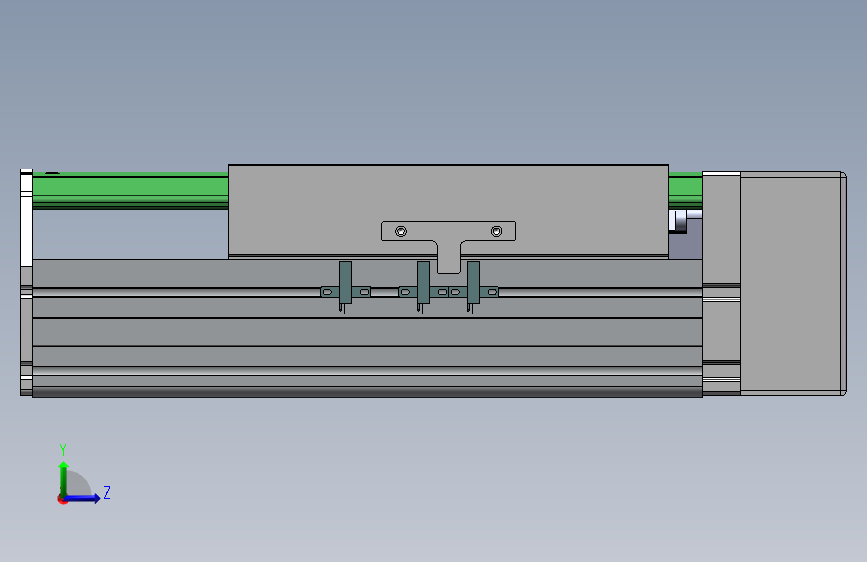
Task: Click the red origin ball of the triad
Action: [62, 499]
